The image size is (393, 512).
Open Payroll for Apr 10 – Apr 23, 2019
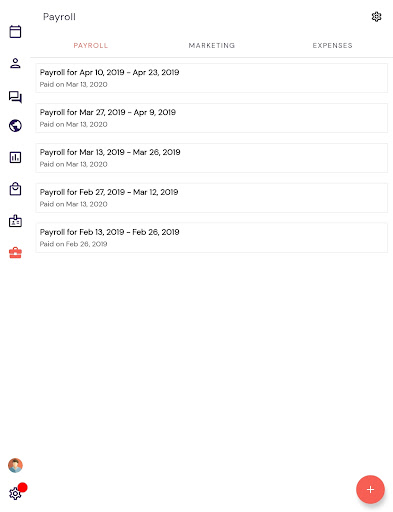click(x=212, y=78)
